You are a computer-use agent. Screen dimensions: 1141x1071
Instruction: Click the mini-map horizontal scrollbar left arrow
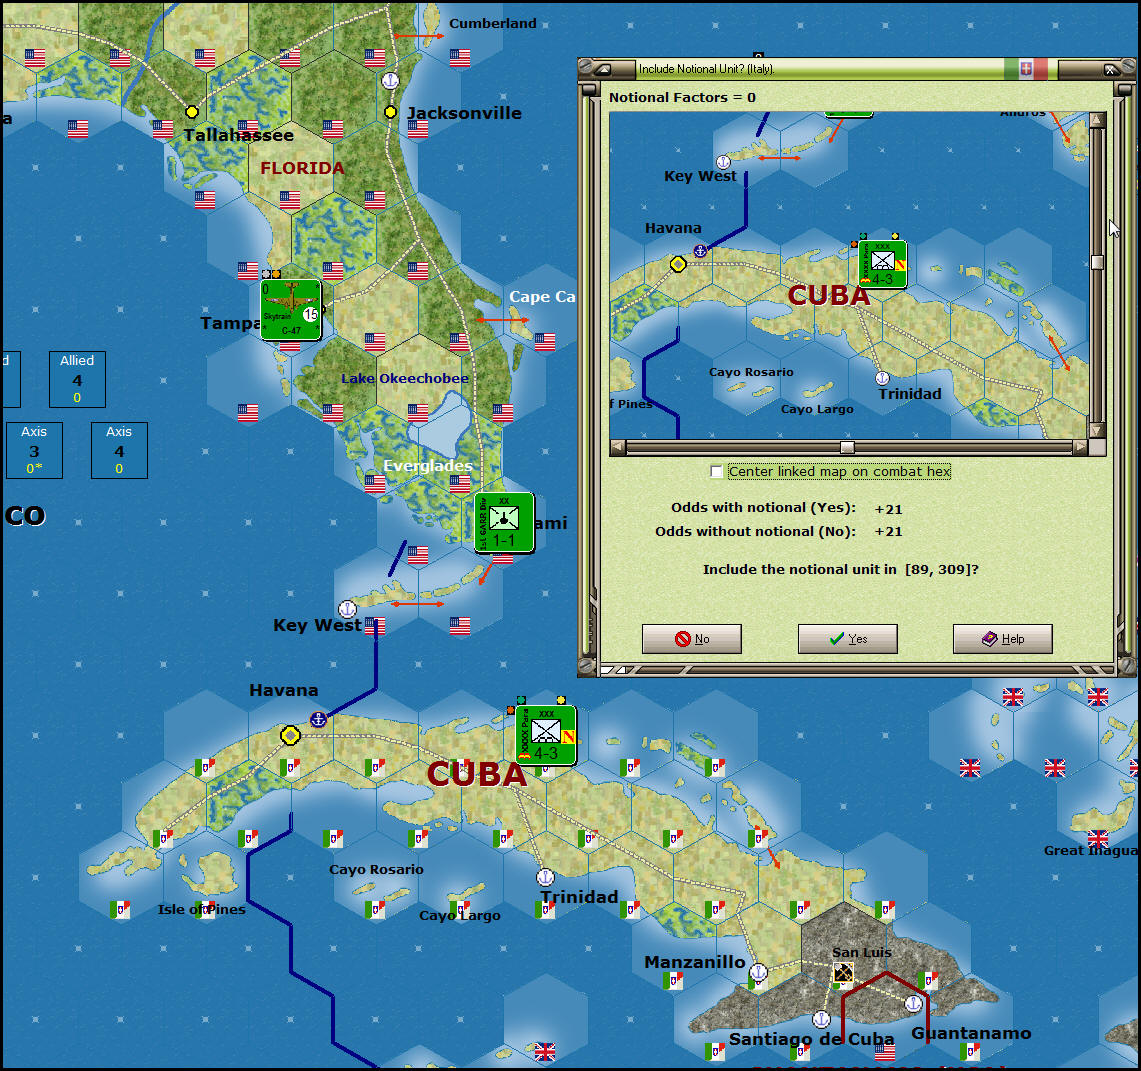tap(618, 447)
